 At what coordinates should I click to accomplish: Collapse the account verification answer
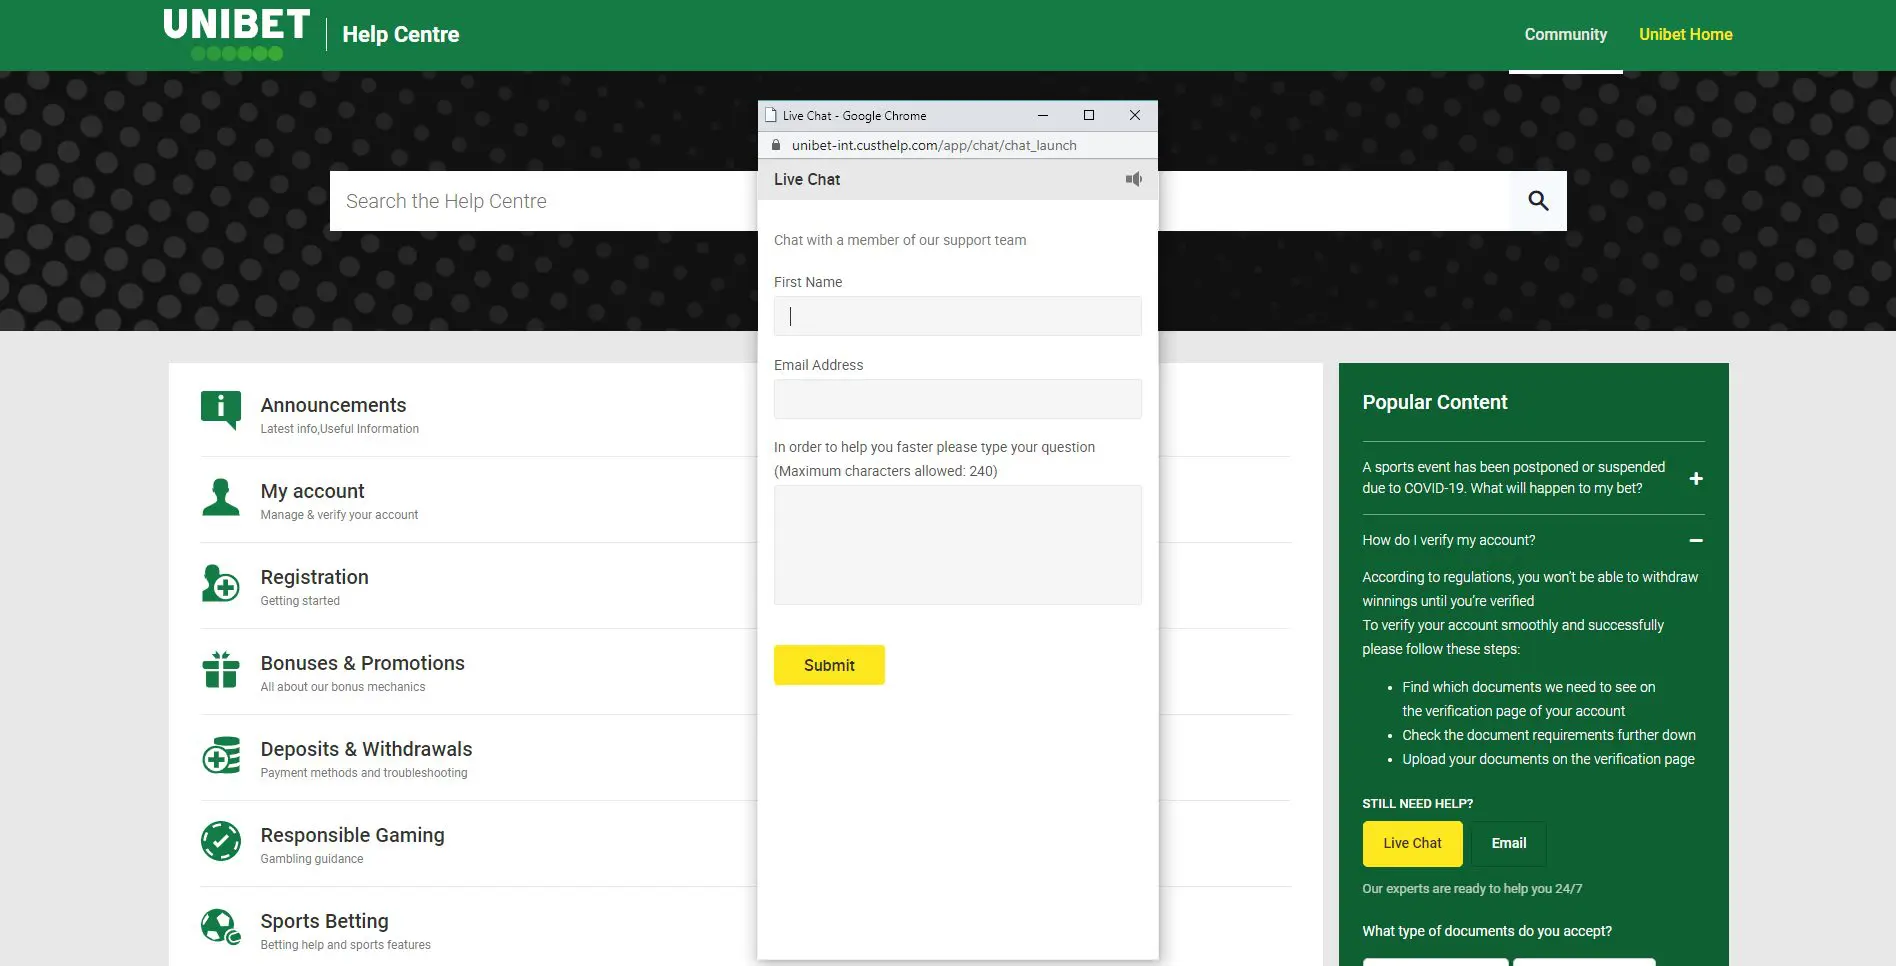coord(1696,540)
